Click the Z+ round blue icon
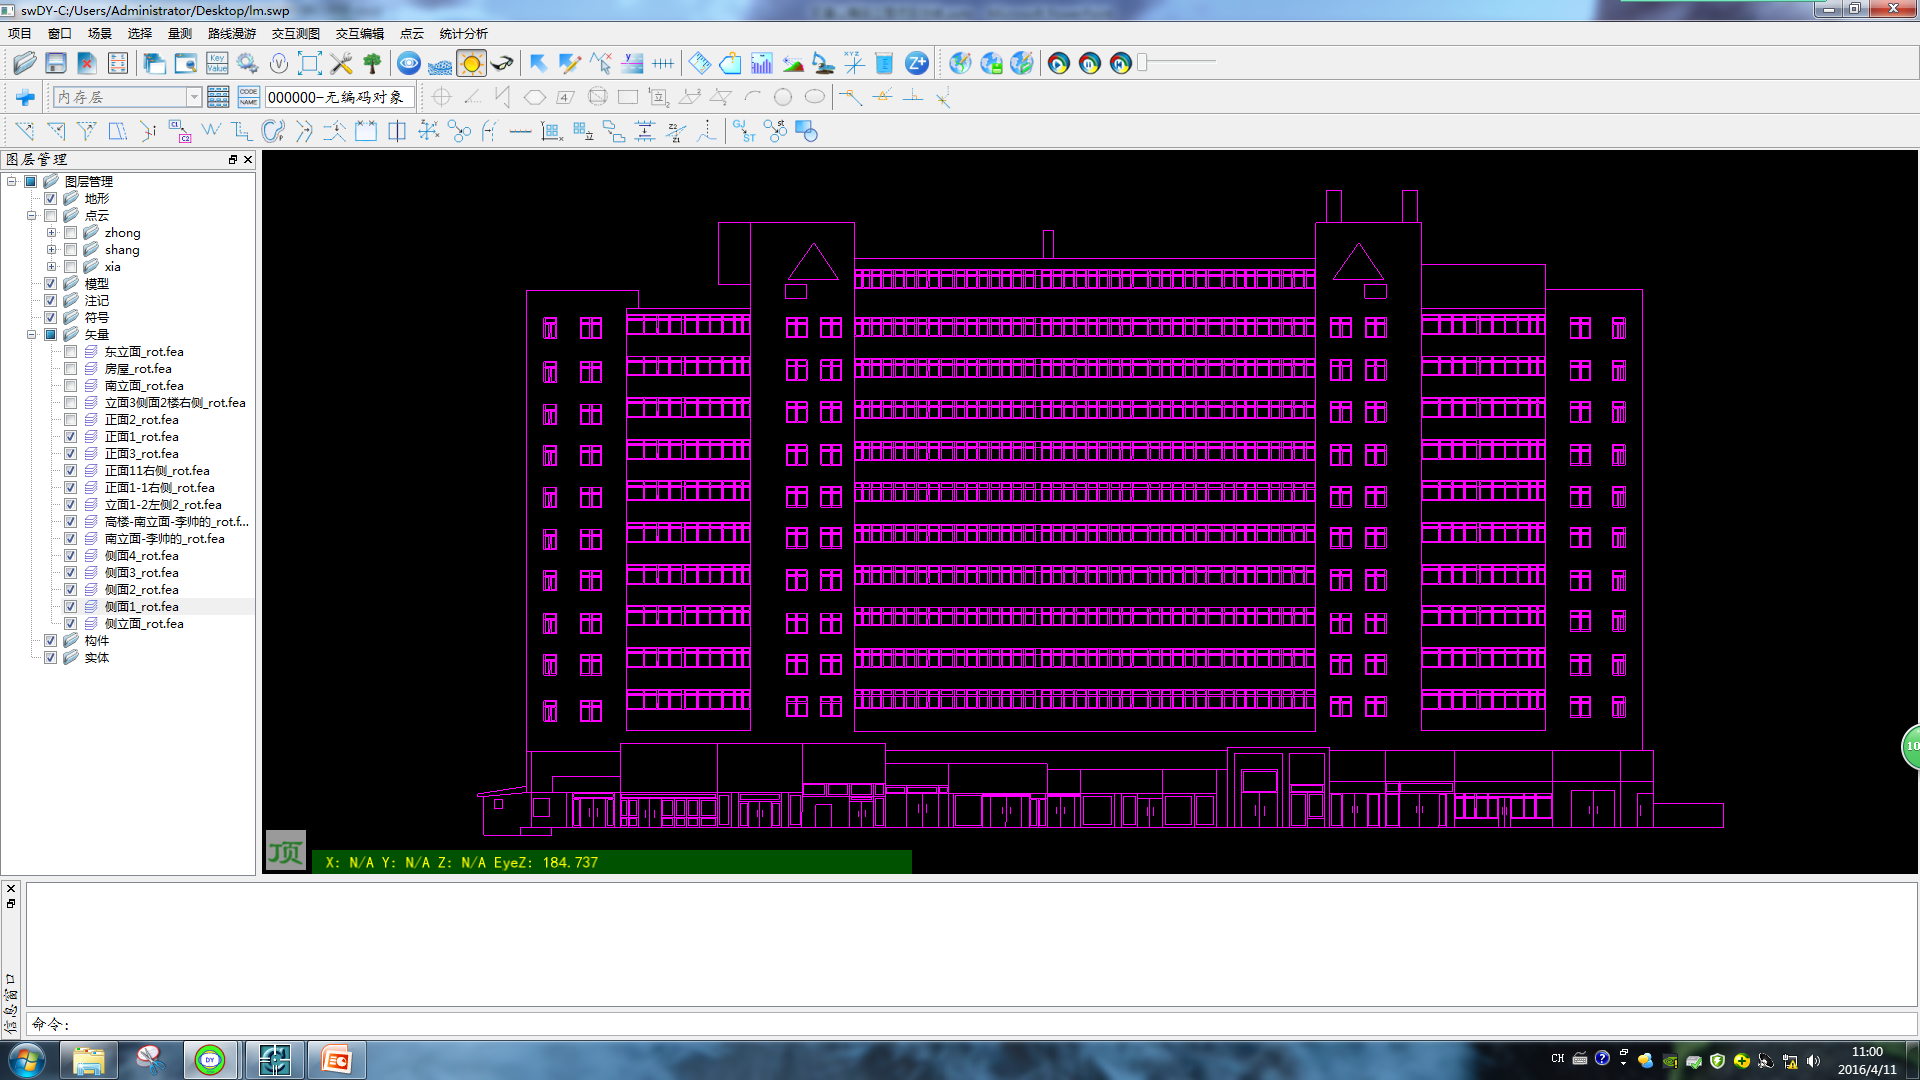 click(916, 63)
